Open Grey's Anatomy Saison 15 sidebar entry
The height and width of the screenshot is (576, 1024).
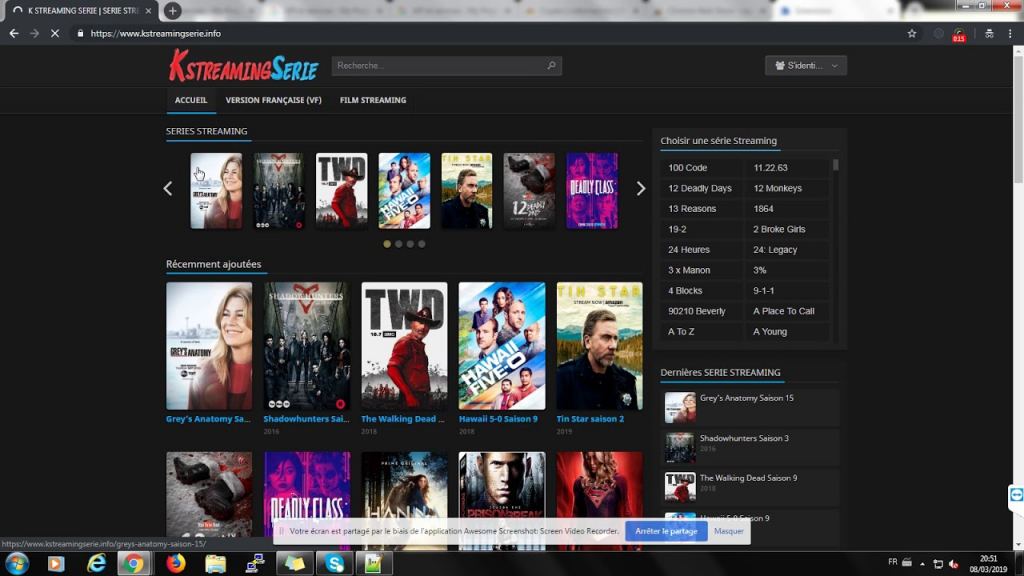pyautogui.click(x=750, y=408)
